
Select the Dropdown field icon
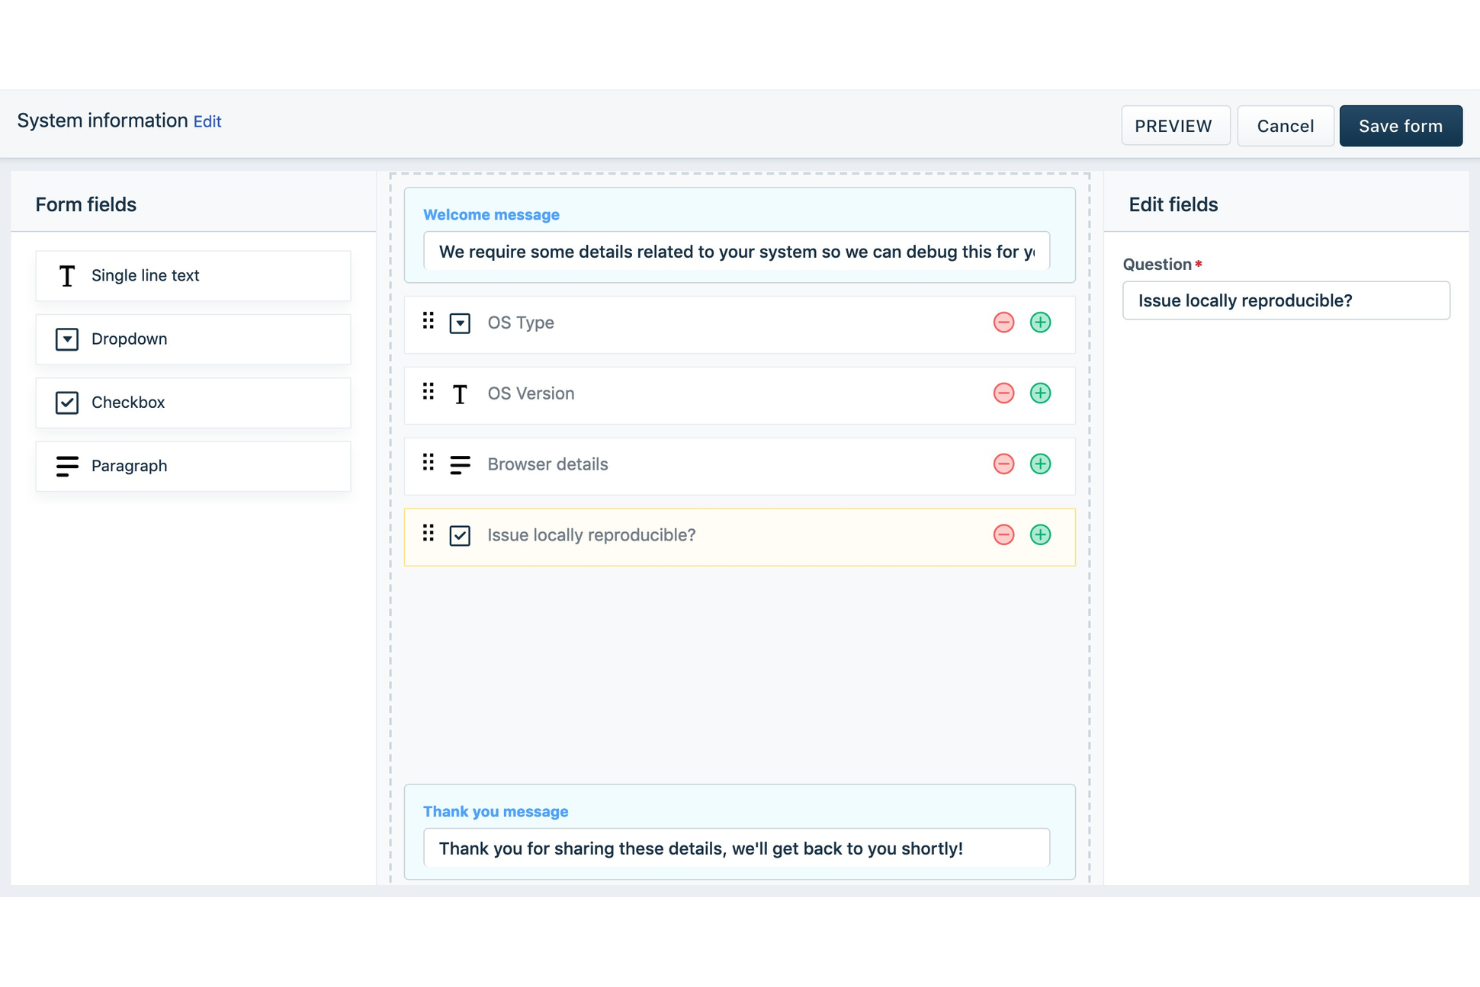[66, 339]
